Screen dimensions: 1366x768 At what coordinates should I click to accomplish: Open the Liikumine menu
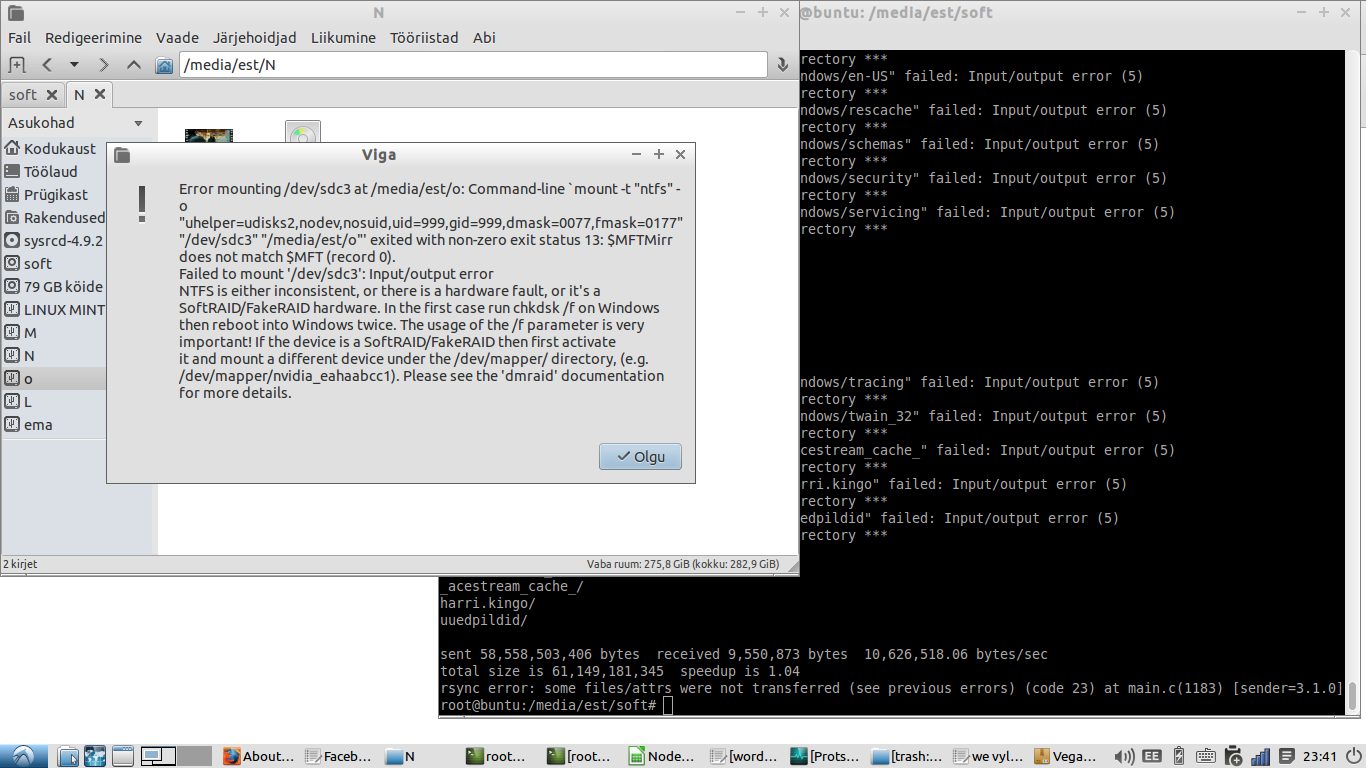click(343, 38)
